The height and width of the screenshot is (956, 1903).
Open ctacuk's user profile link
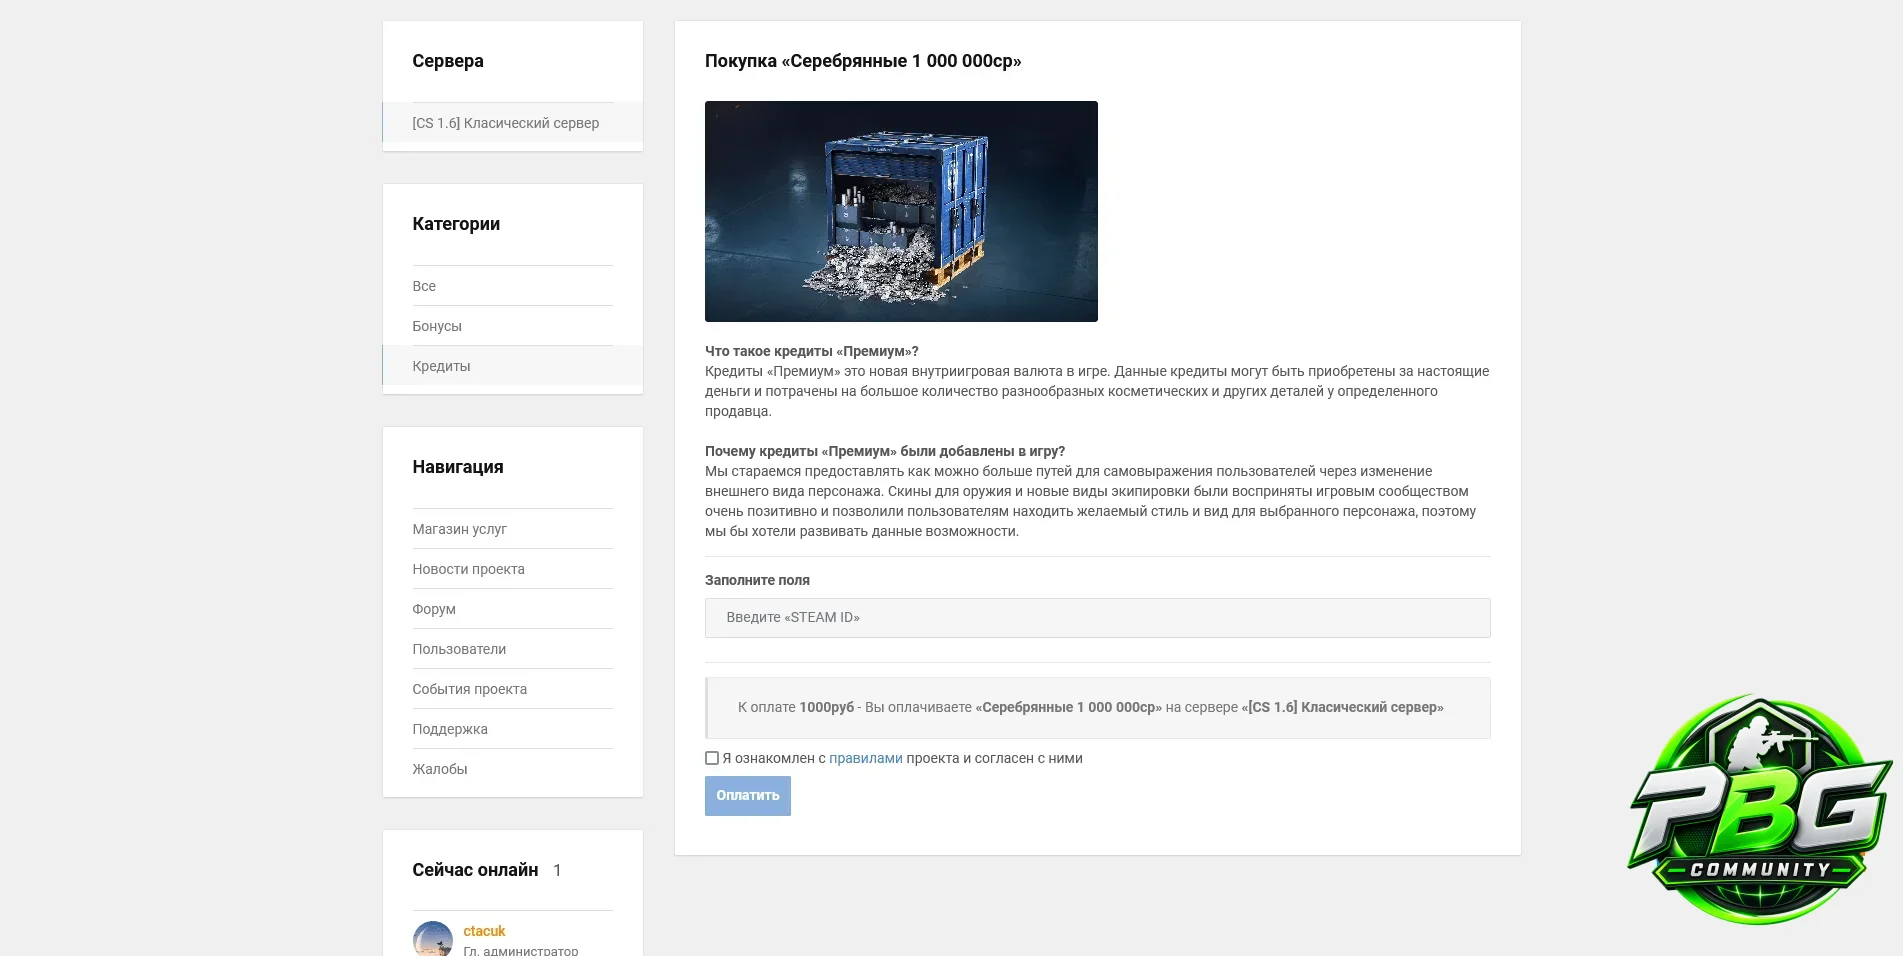click(484, 931)
